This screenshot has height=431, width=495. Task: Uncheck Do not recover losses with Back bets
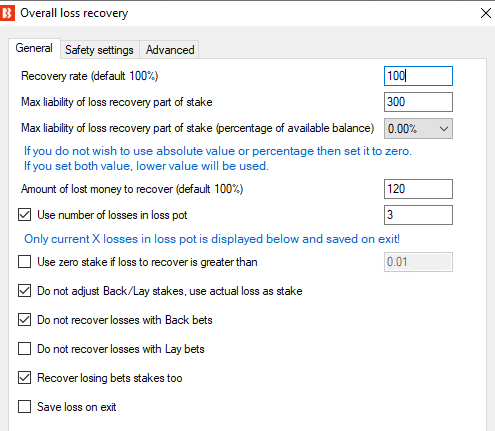click(x=25, y=320)
